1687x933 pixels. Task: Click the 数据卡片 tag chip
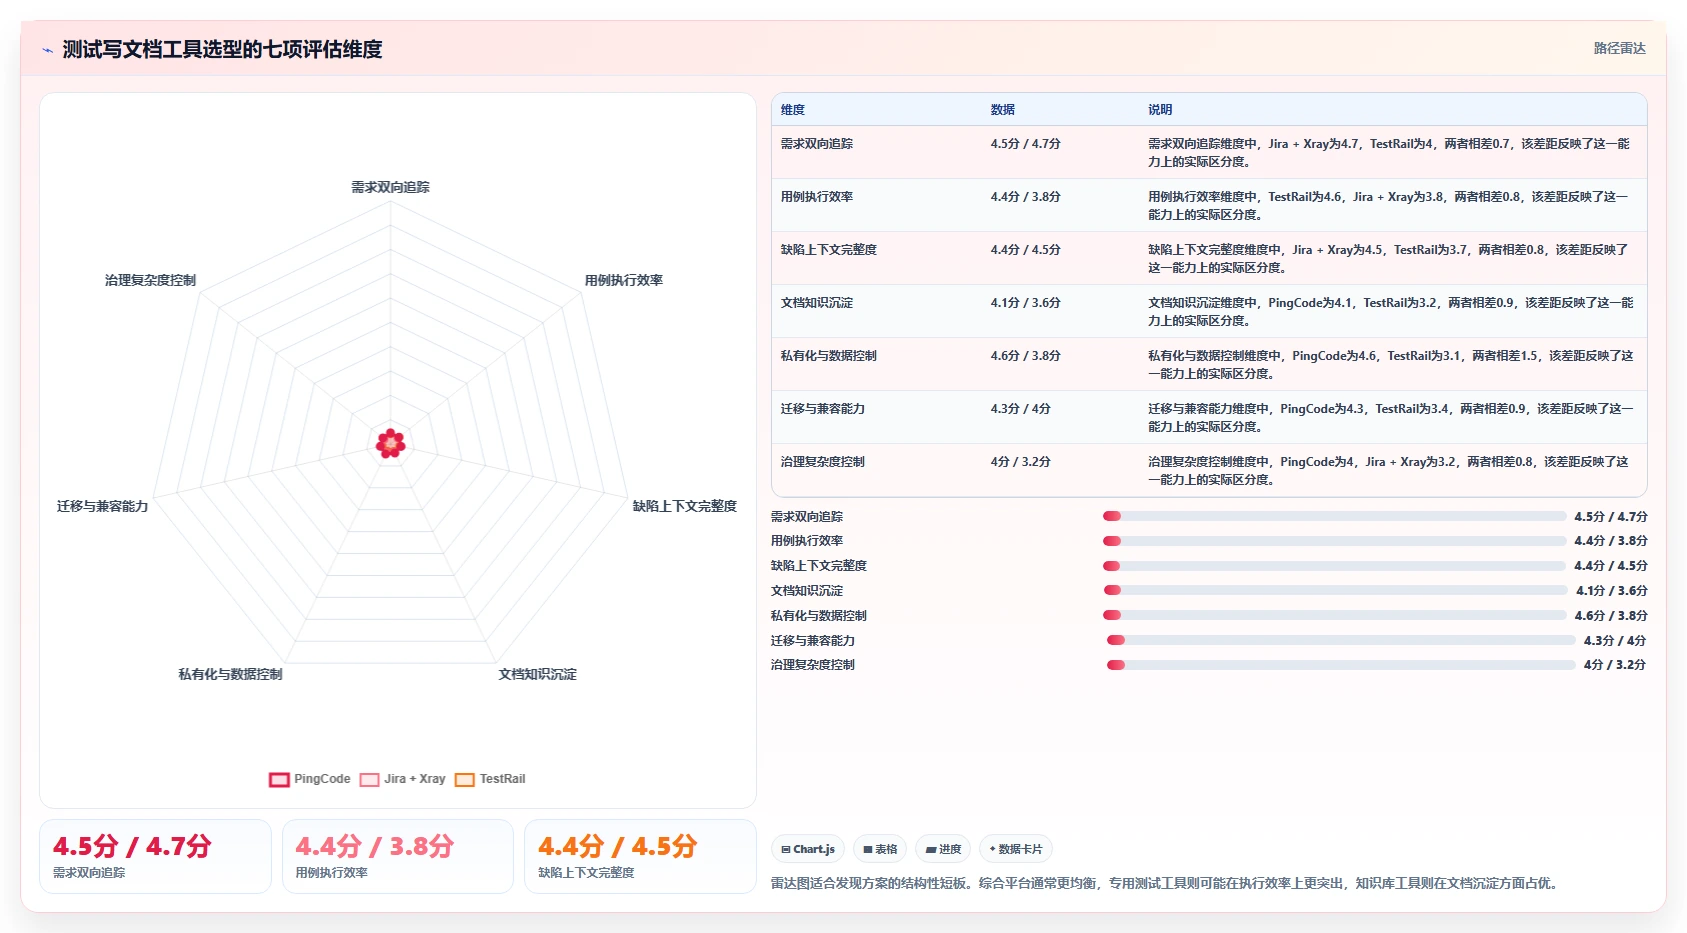[1016, 849]
